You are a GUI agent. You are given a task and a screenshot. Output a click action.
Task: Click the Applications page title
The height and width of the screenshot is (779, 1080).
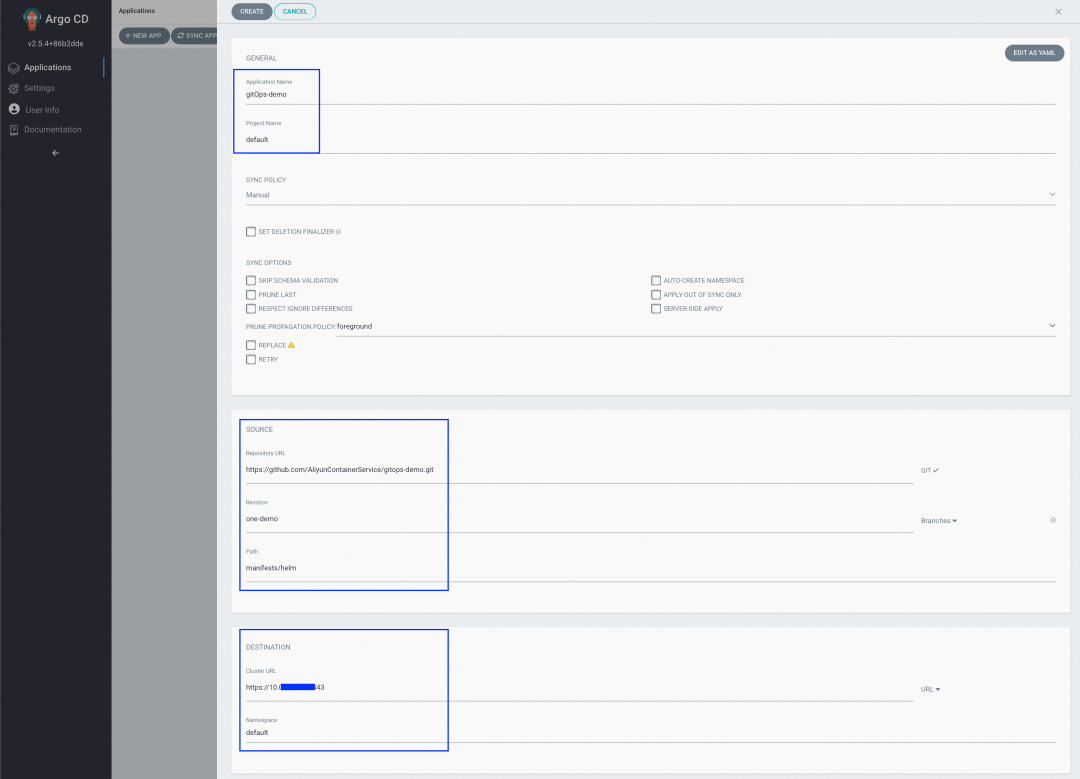tap(136, 11)
